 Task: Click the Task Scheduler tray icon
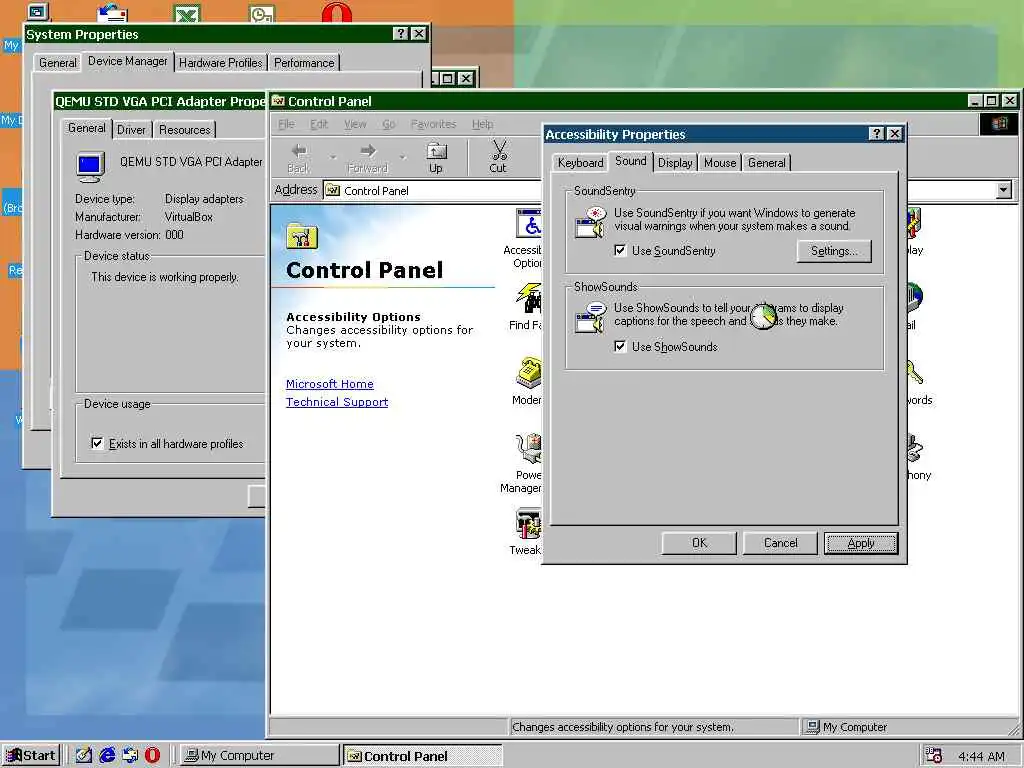tap(934, 756)
